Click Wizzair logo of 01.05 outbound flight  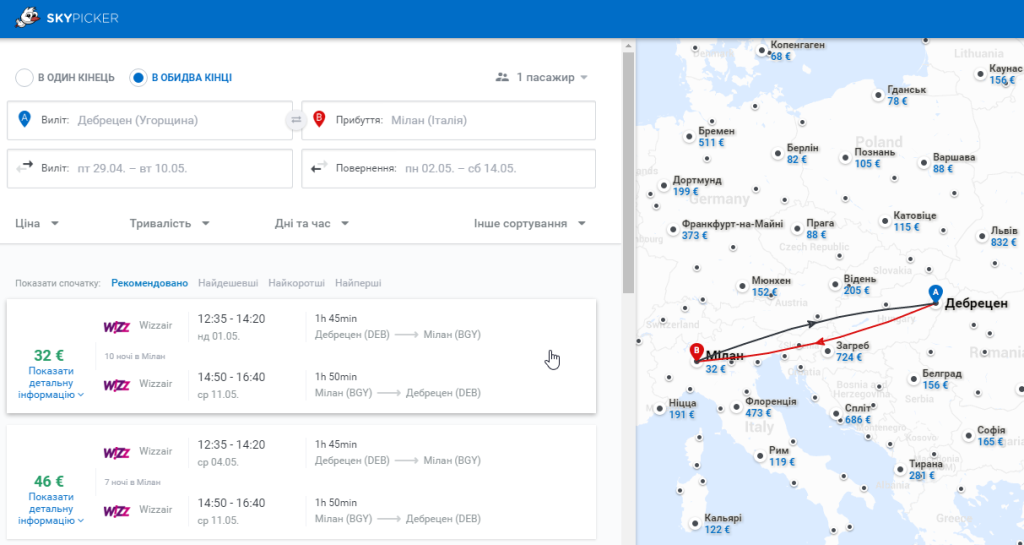(x=116, y=326)
